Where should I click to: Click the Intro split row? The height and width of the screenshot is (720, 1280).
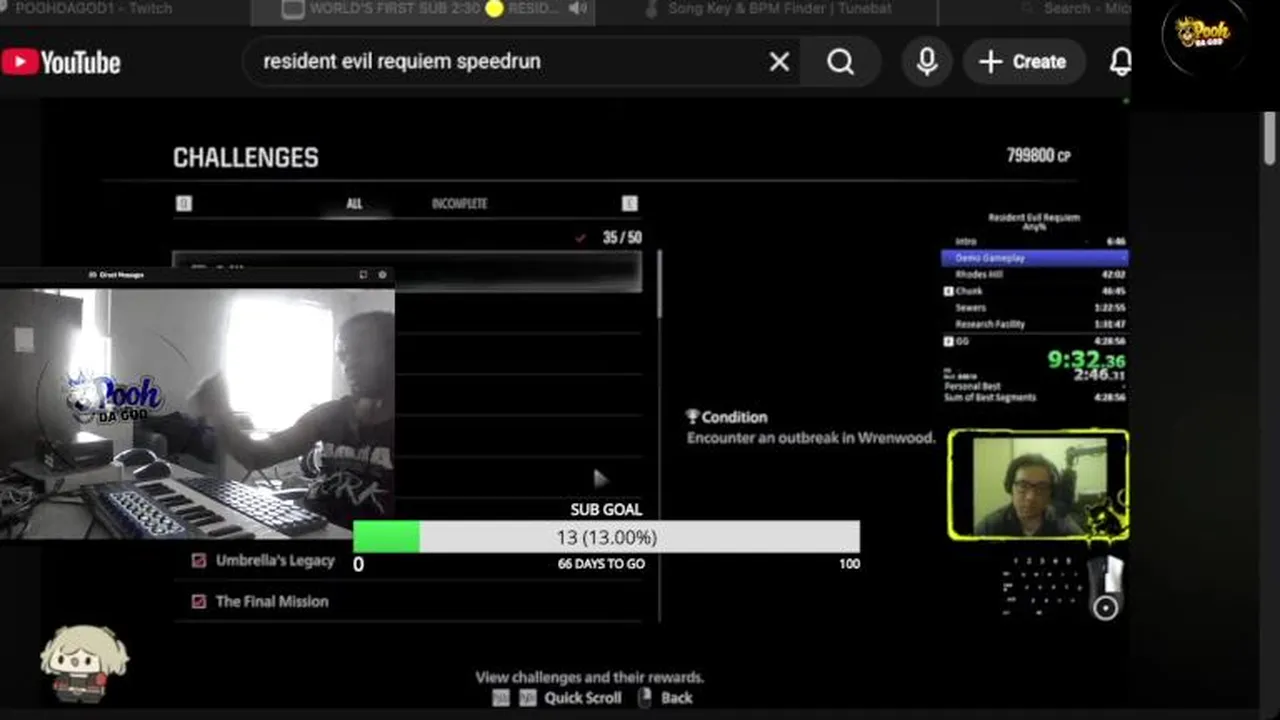[1035, 241]
